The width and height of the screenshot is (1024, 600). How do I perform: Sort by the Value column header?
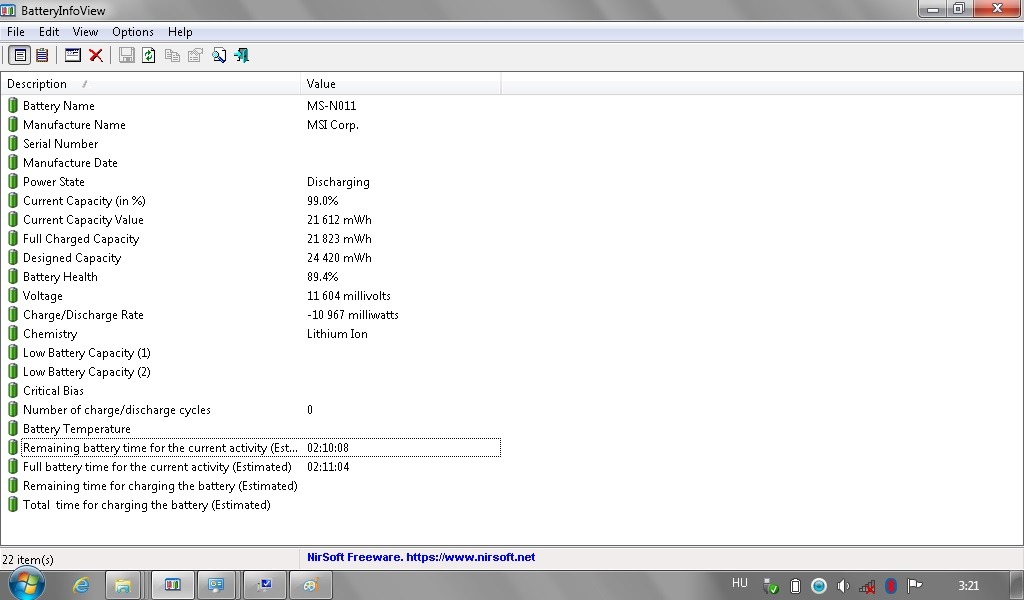(x=400, y=84)
